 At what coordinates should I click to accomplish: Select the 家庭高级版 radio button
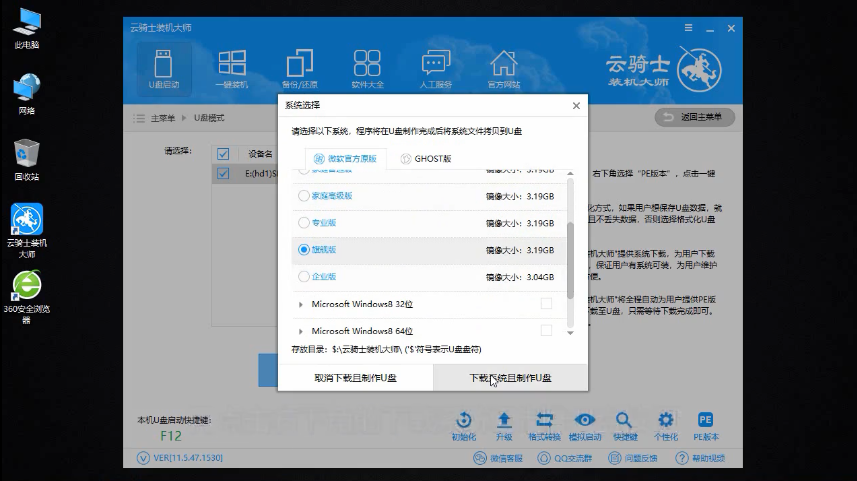303,196
